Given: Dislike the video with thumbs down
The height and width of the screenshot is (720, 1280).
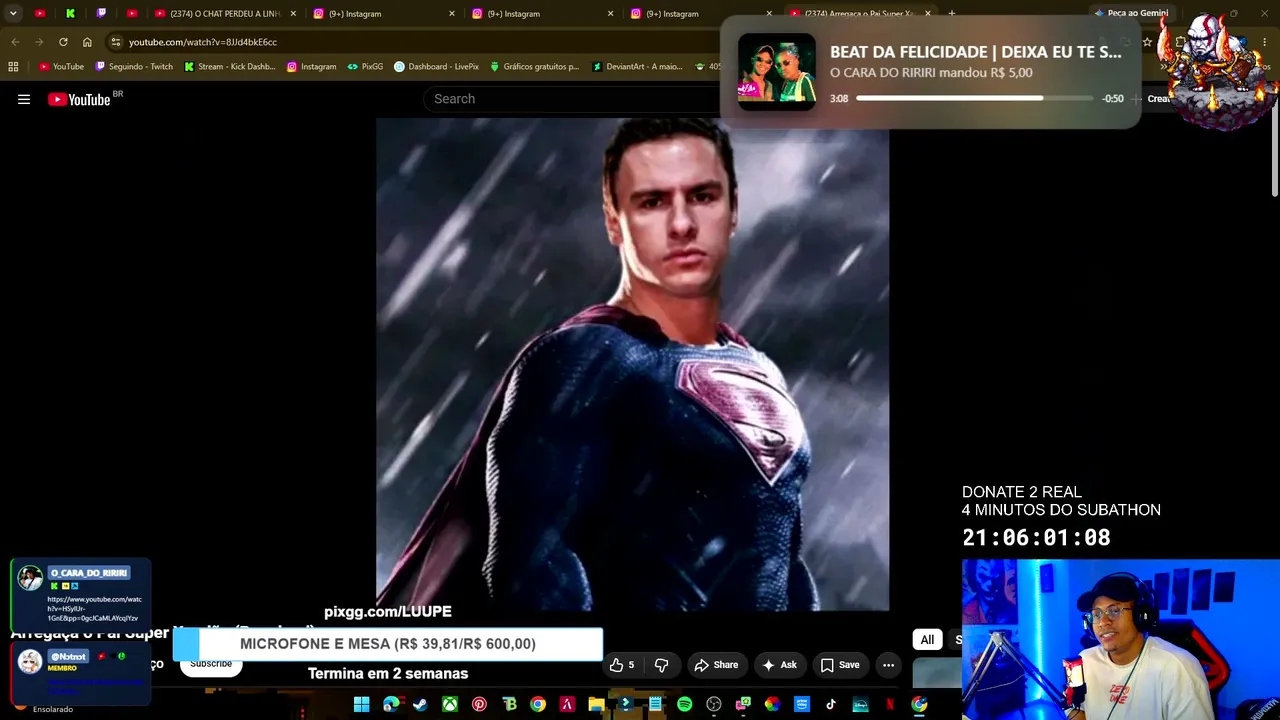Looking at the screenshot, I should click(661, 665).
